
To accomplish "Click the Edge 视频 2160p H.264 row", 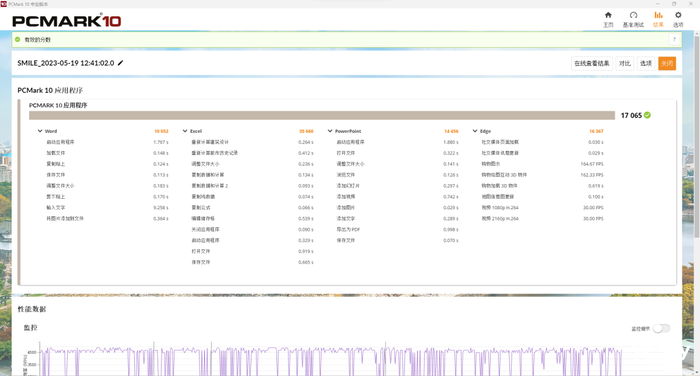I will pos(542,219).
